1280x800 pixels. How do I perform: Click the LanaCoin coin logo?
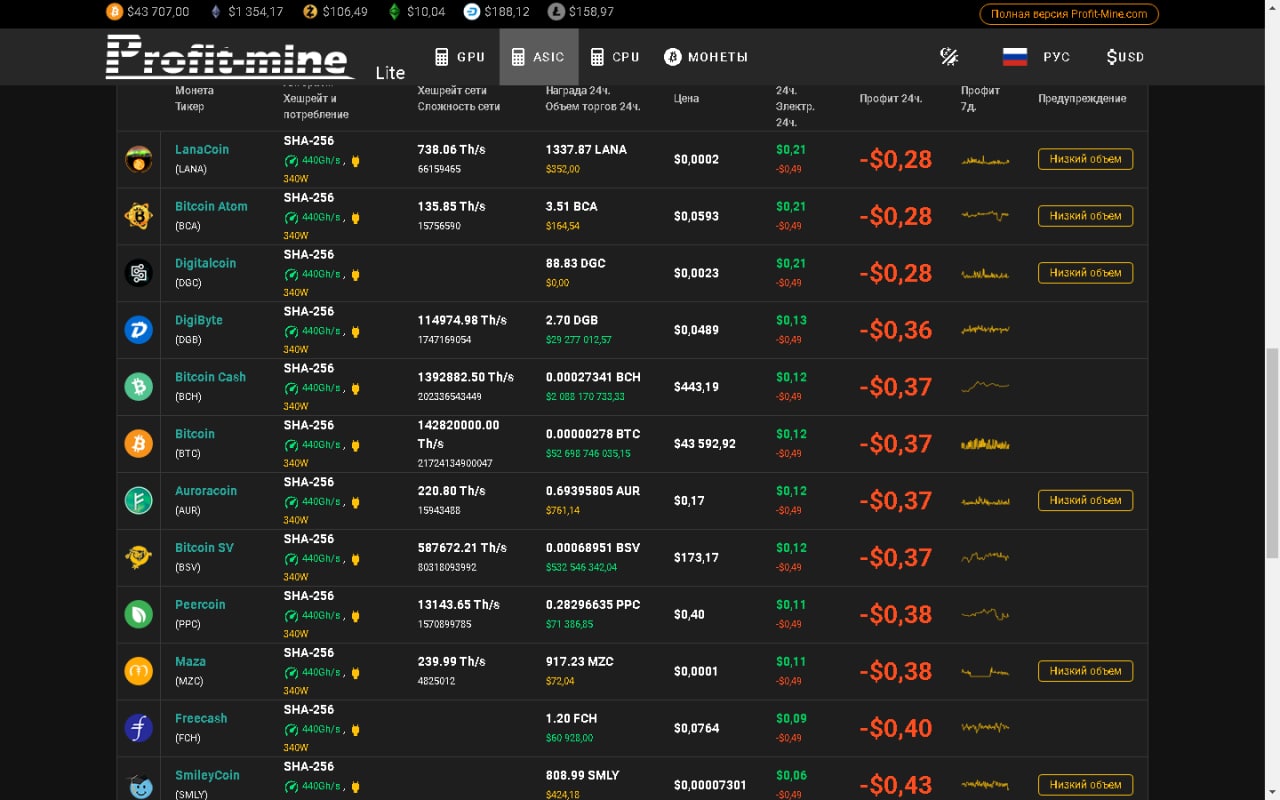pos(139,159)
